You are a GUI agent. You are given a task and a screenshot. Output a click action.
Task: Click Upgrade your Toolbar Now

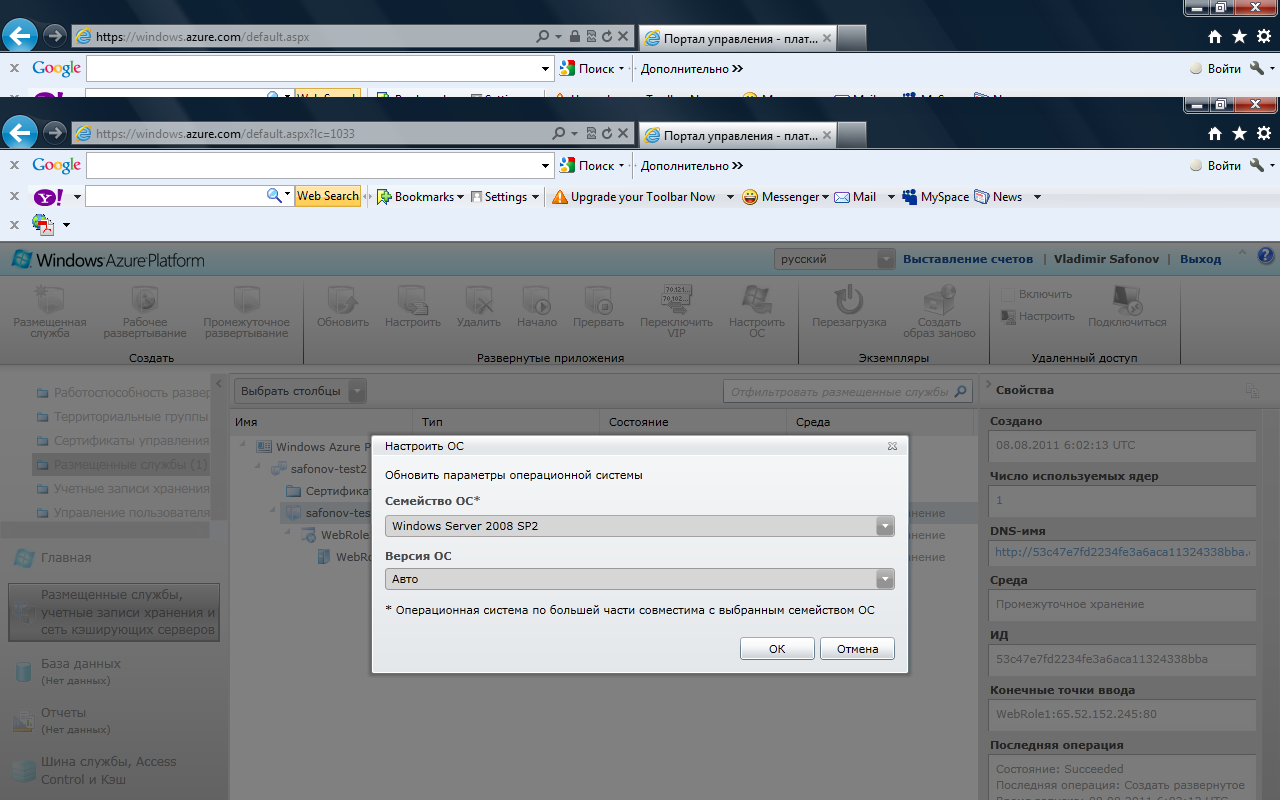click(634, 197)
